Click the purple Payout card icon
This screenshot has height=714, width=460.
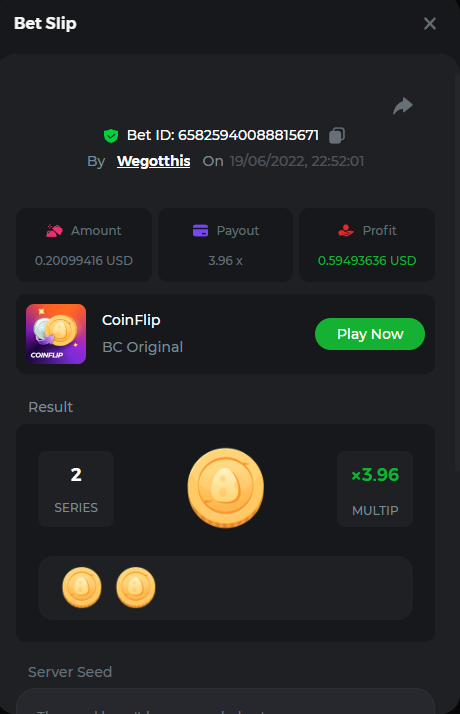point(200,230)
